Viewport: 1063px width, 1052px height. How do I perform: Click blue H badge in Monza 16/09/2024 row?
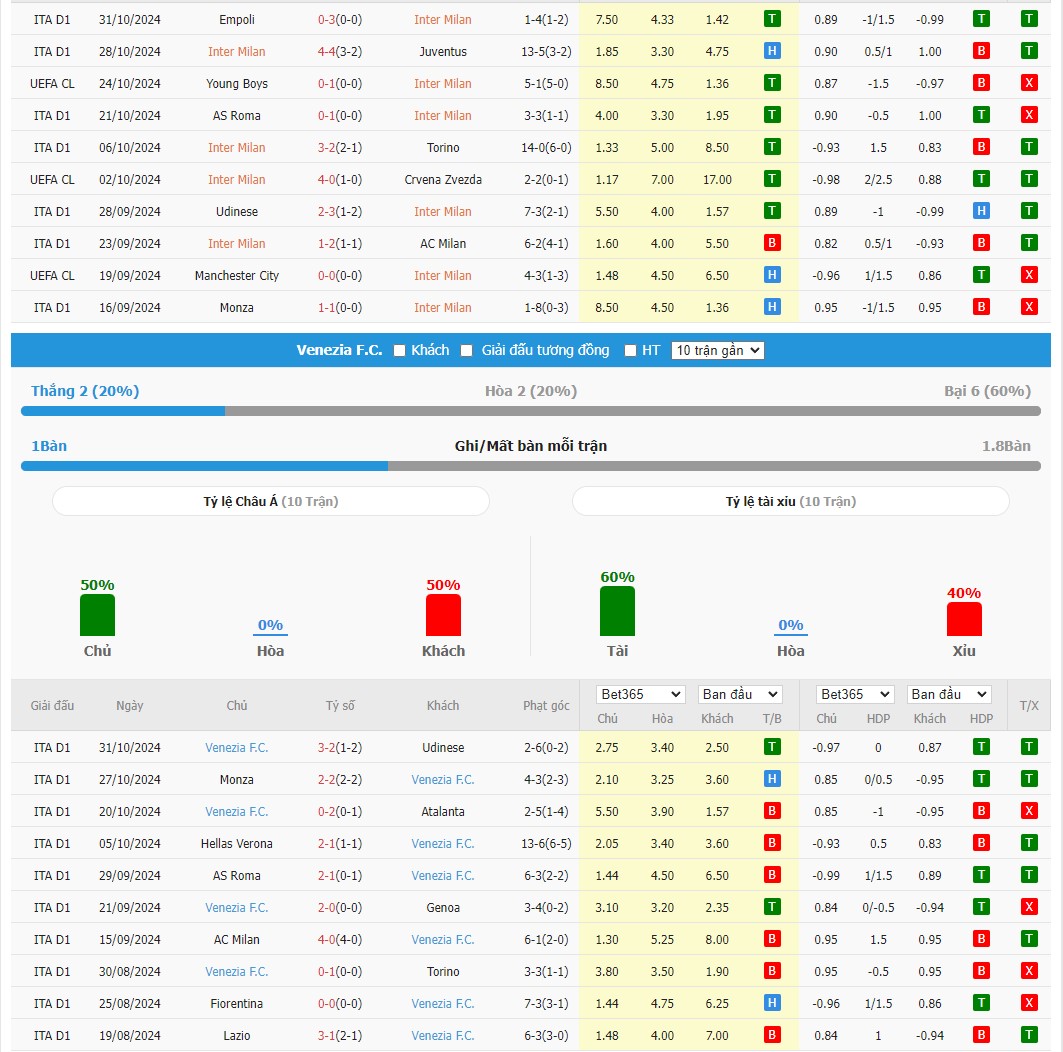(x=771, y=306)
